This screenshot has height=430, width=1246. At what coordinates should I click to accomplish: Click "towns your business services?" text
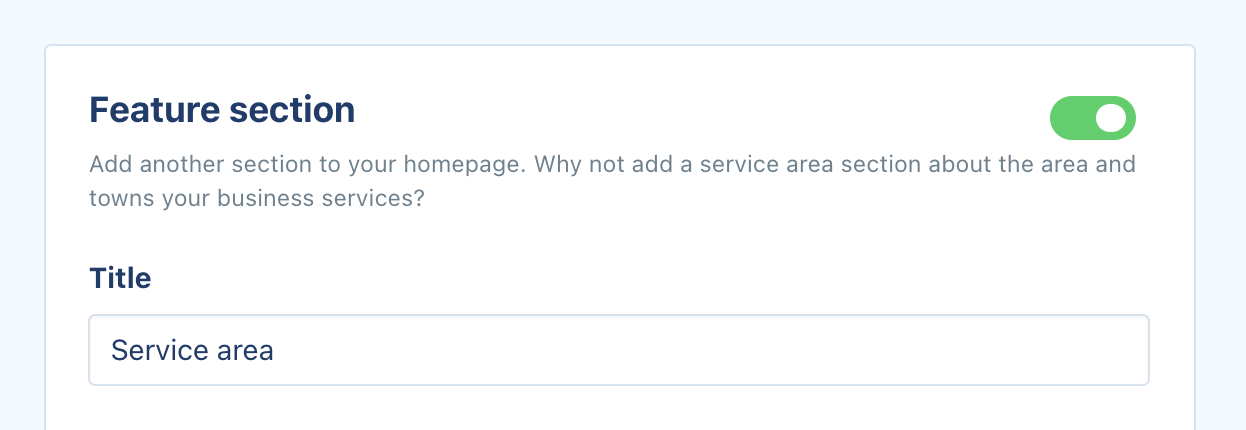coord(258,198)
